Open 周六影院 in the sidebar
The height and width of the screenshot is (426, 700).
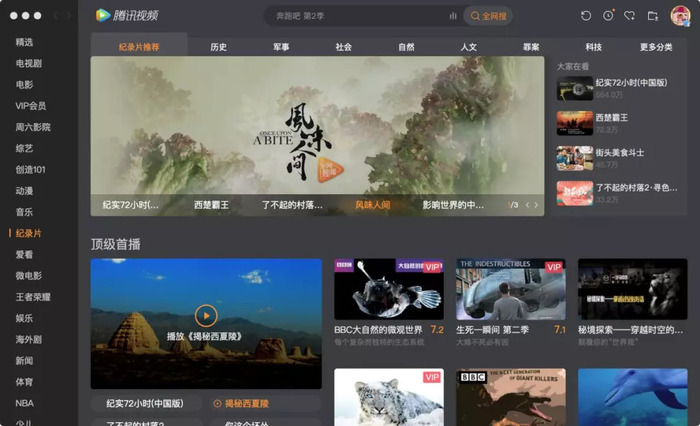click(33, 127)
